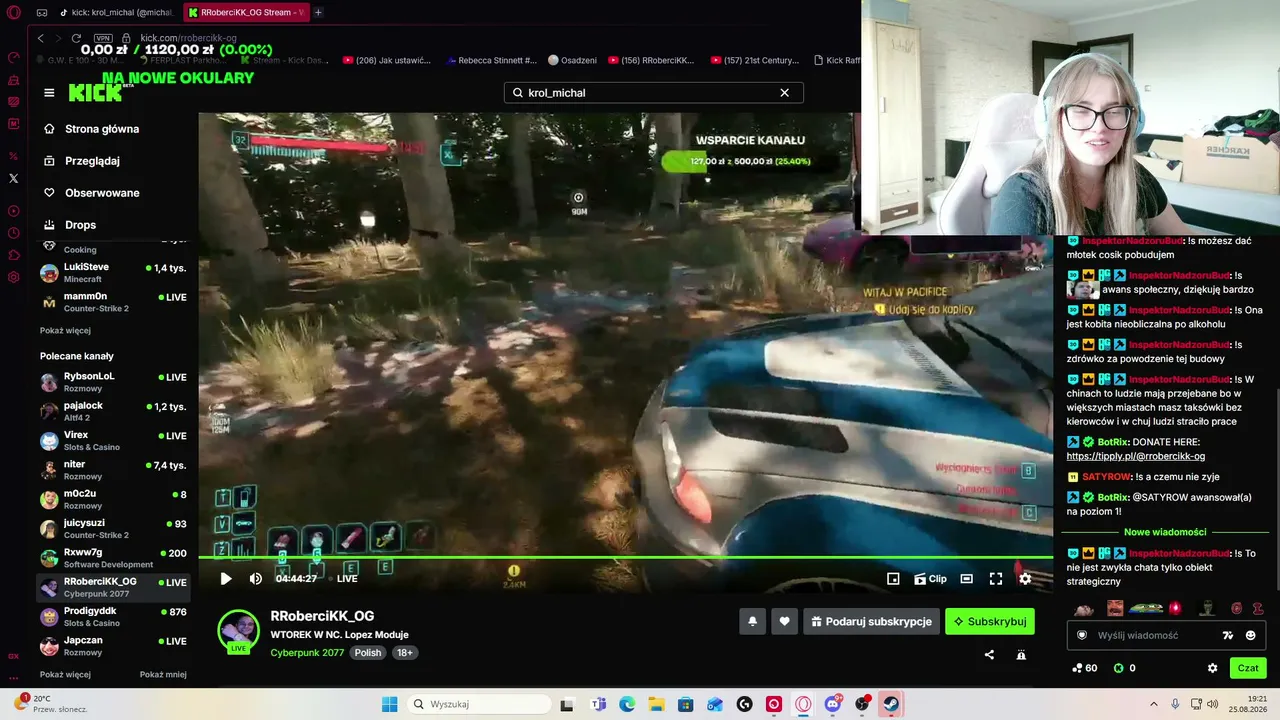The height and width of the screenshot is (720, 1280).
Task: Open the Kick hamburger menu
Action: pos(49,93)
